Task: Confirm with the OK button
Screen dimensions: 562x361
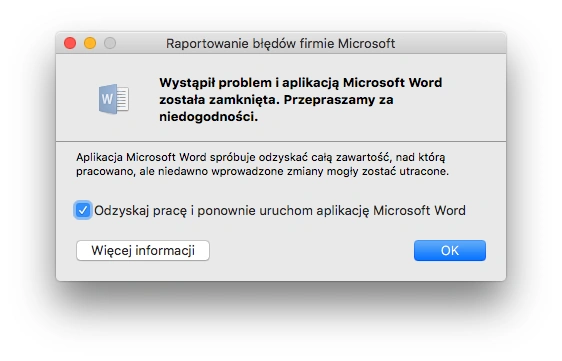Action: (449, 250)
